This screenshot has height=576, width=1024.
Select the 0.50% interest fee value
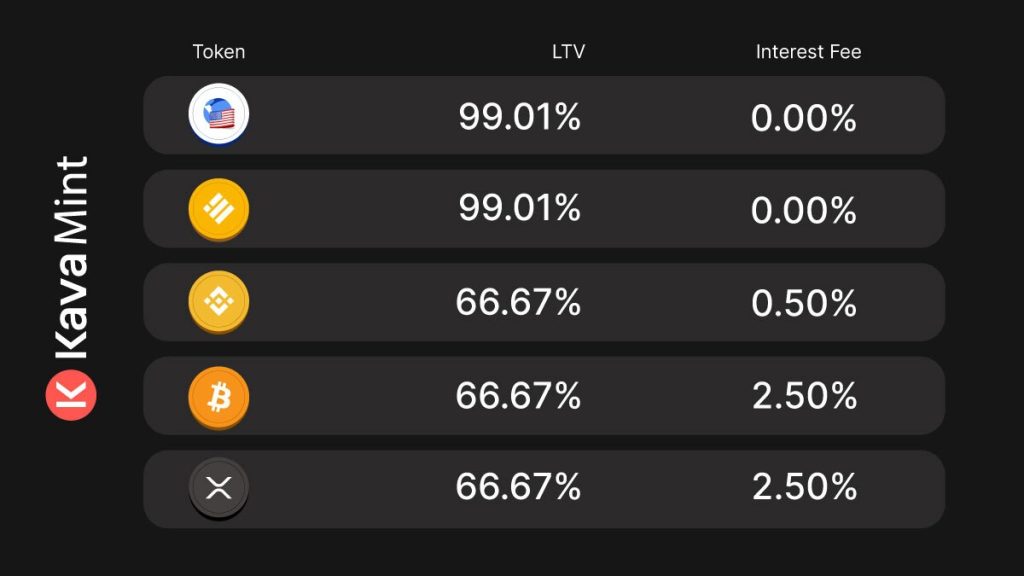[x=804, y=303]
